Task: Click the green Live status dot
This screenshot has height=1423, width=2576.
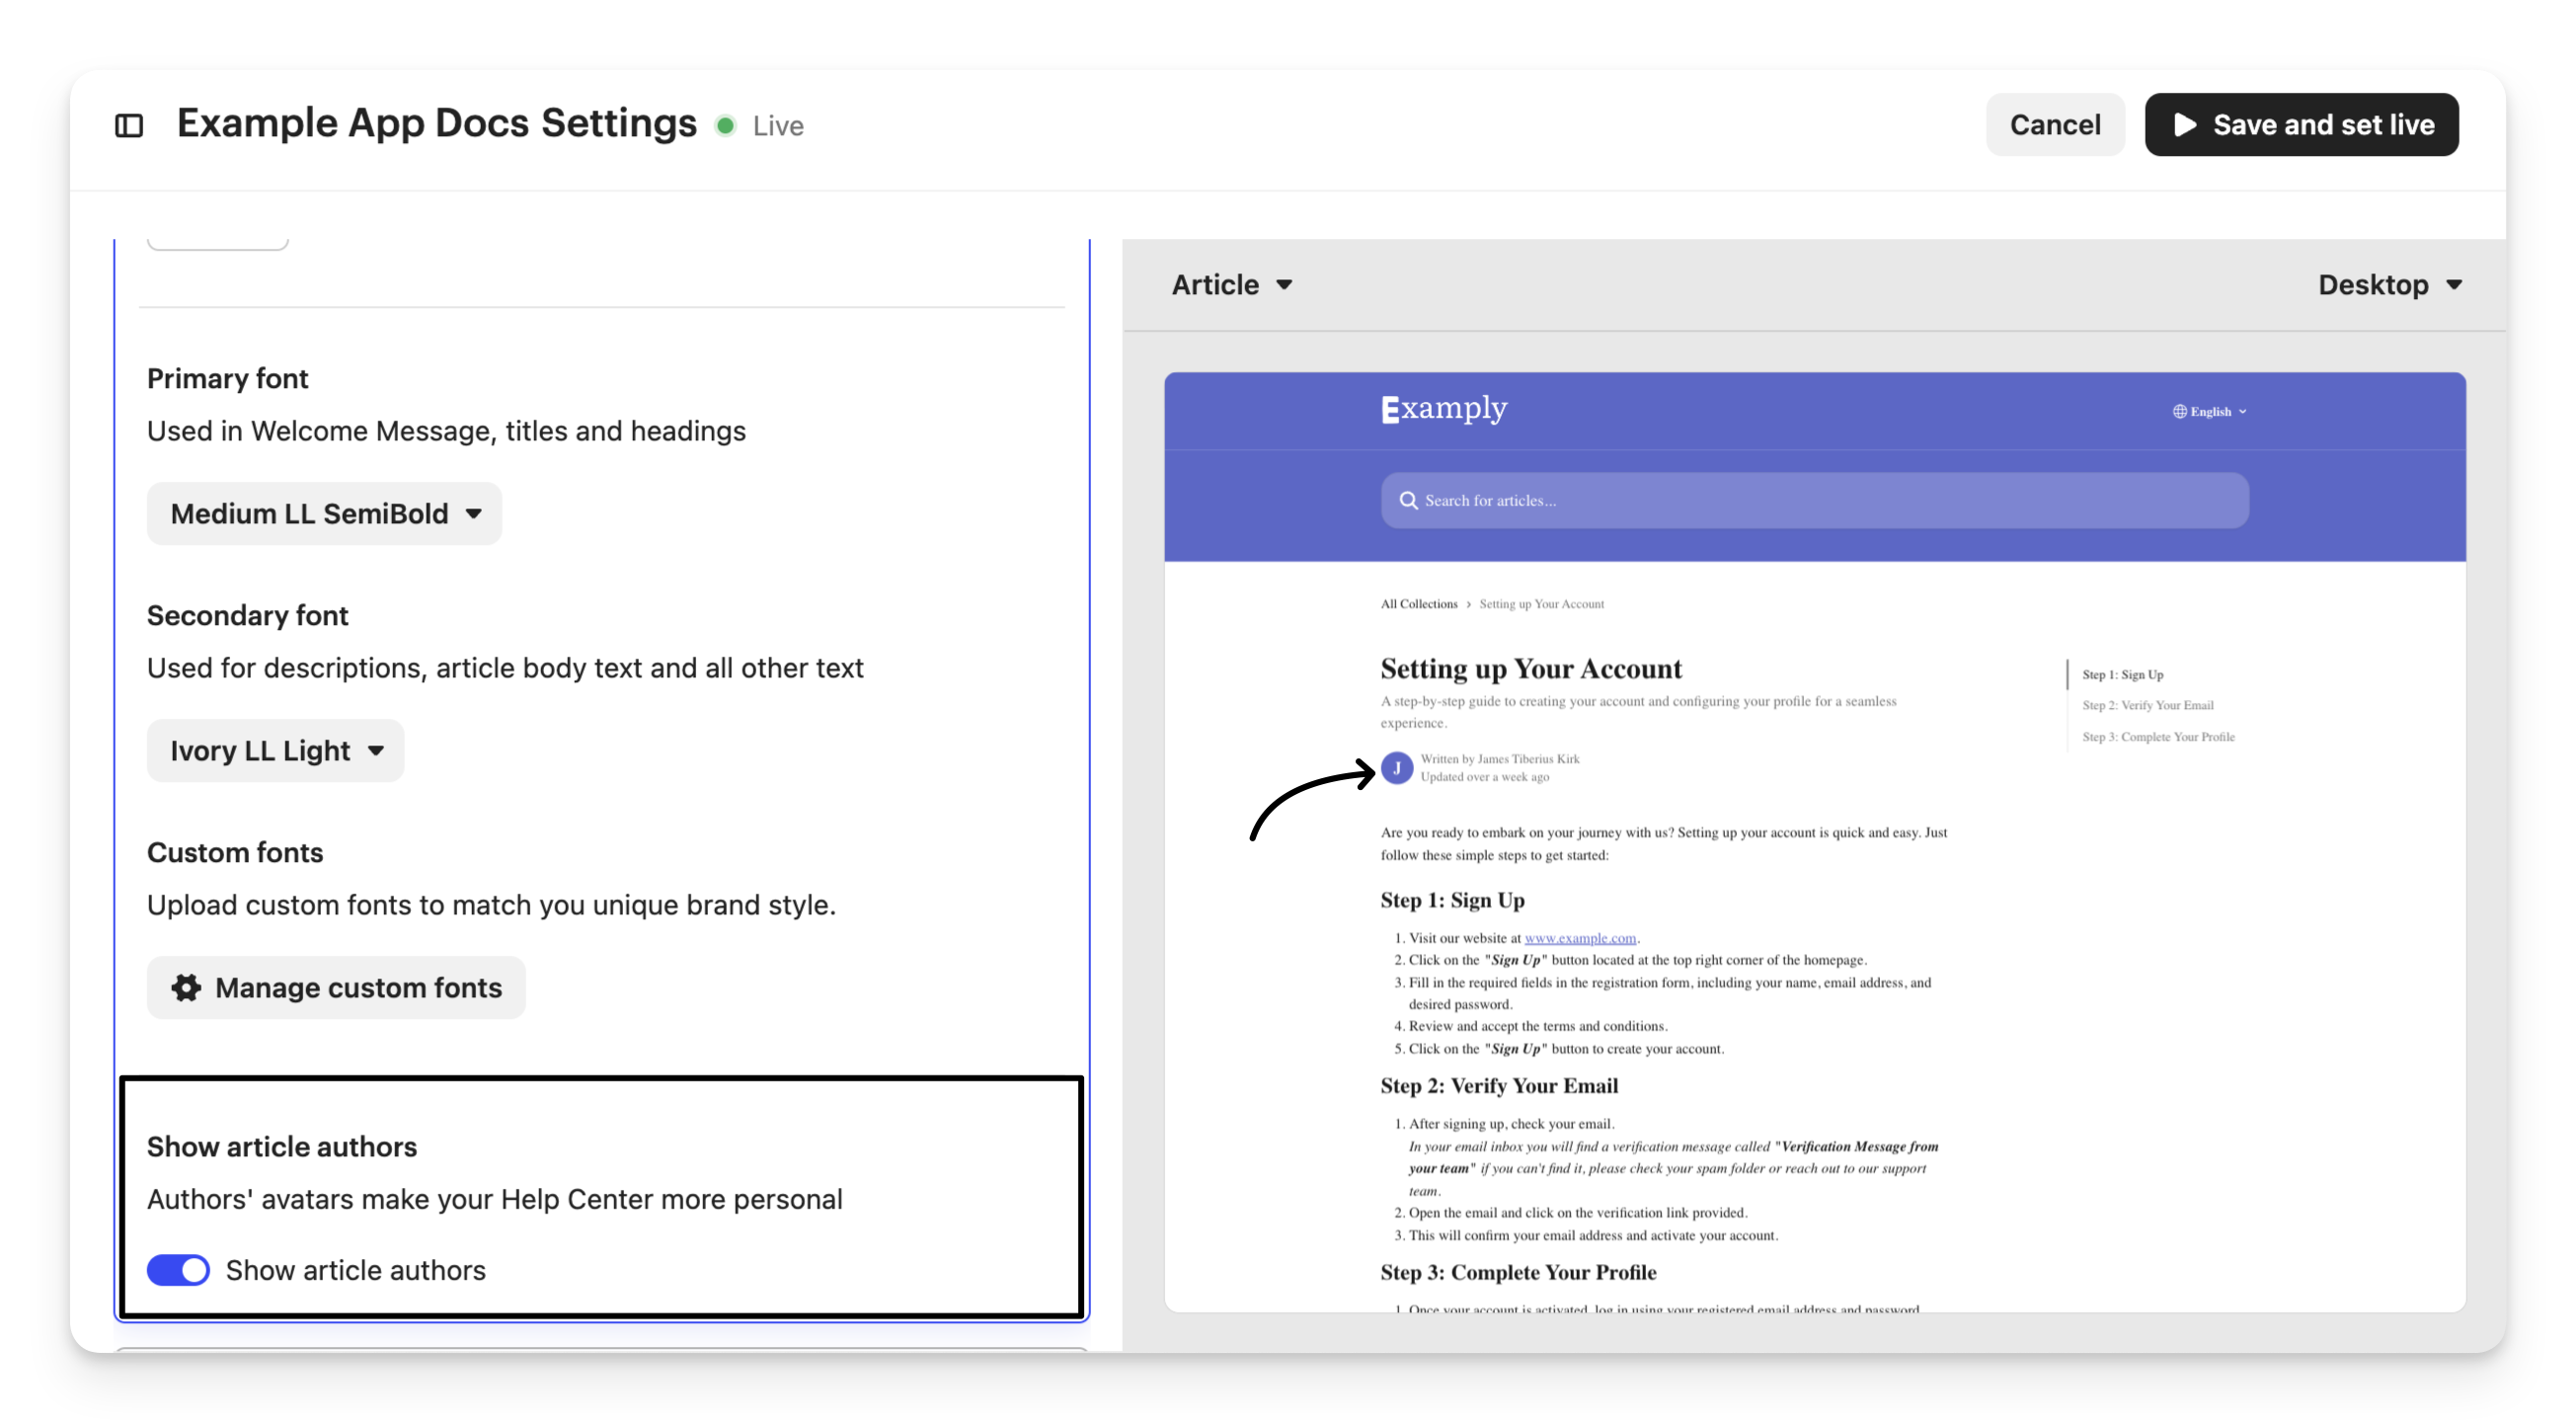Action: 726,126
